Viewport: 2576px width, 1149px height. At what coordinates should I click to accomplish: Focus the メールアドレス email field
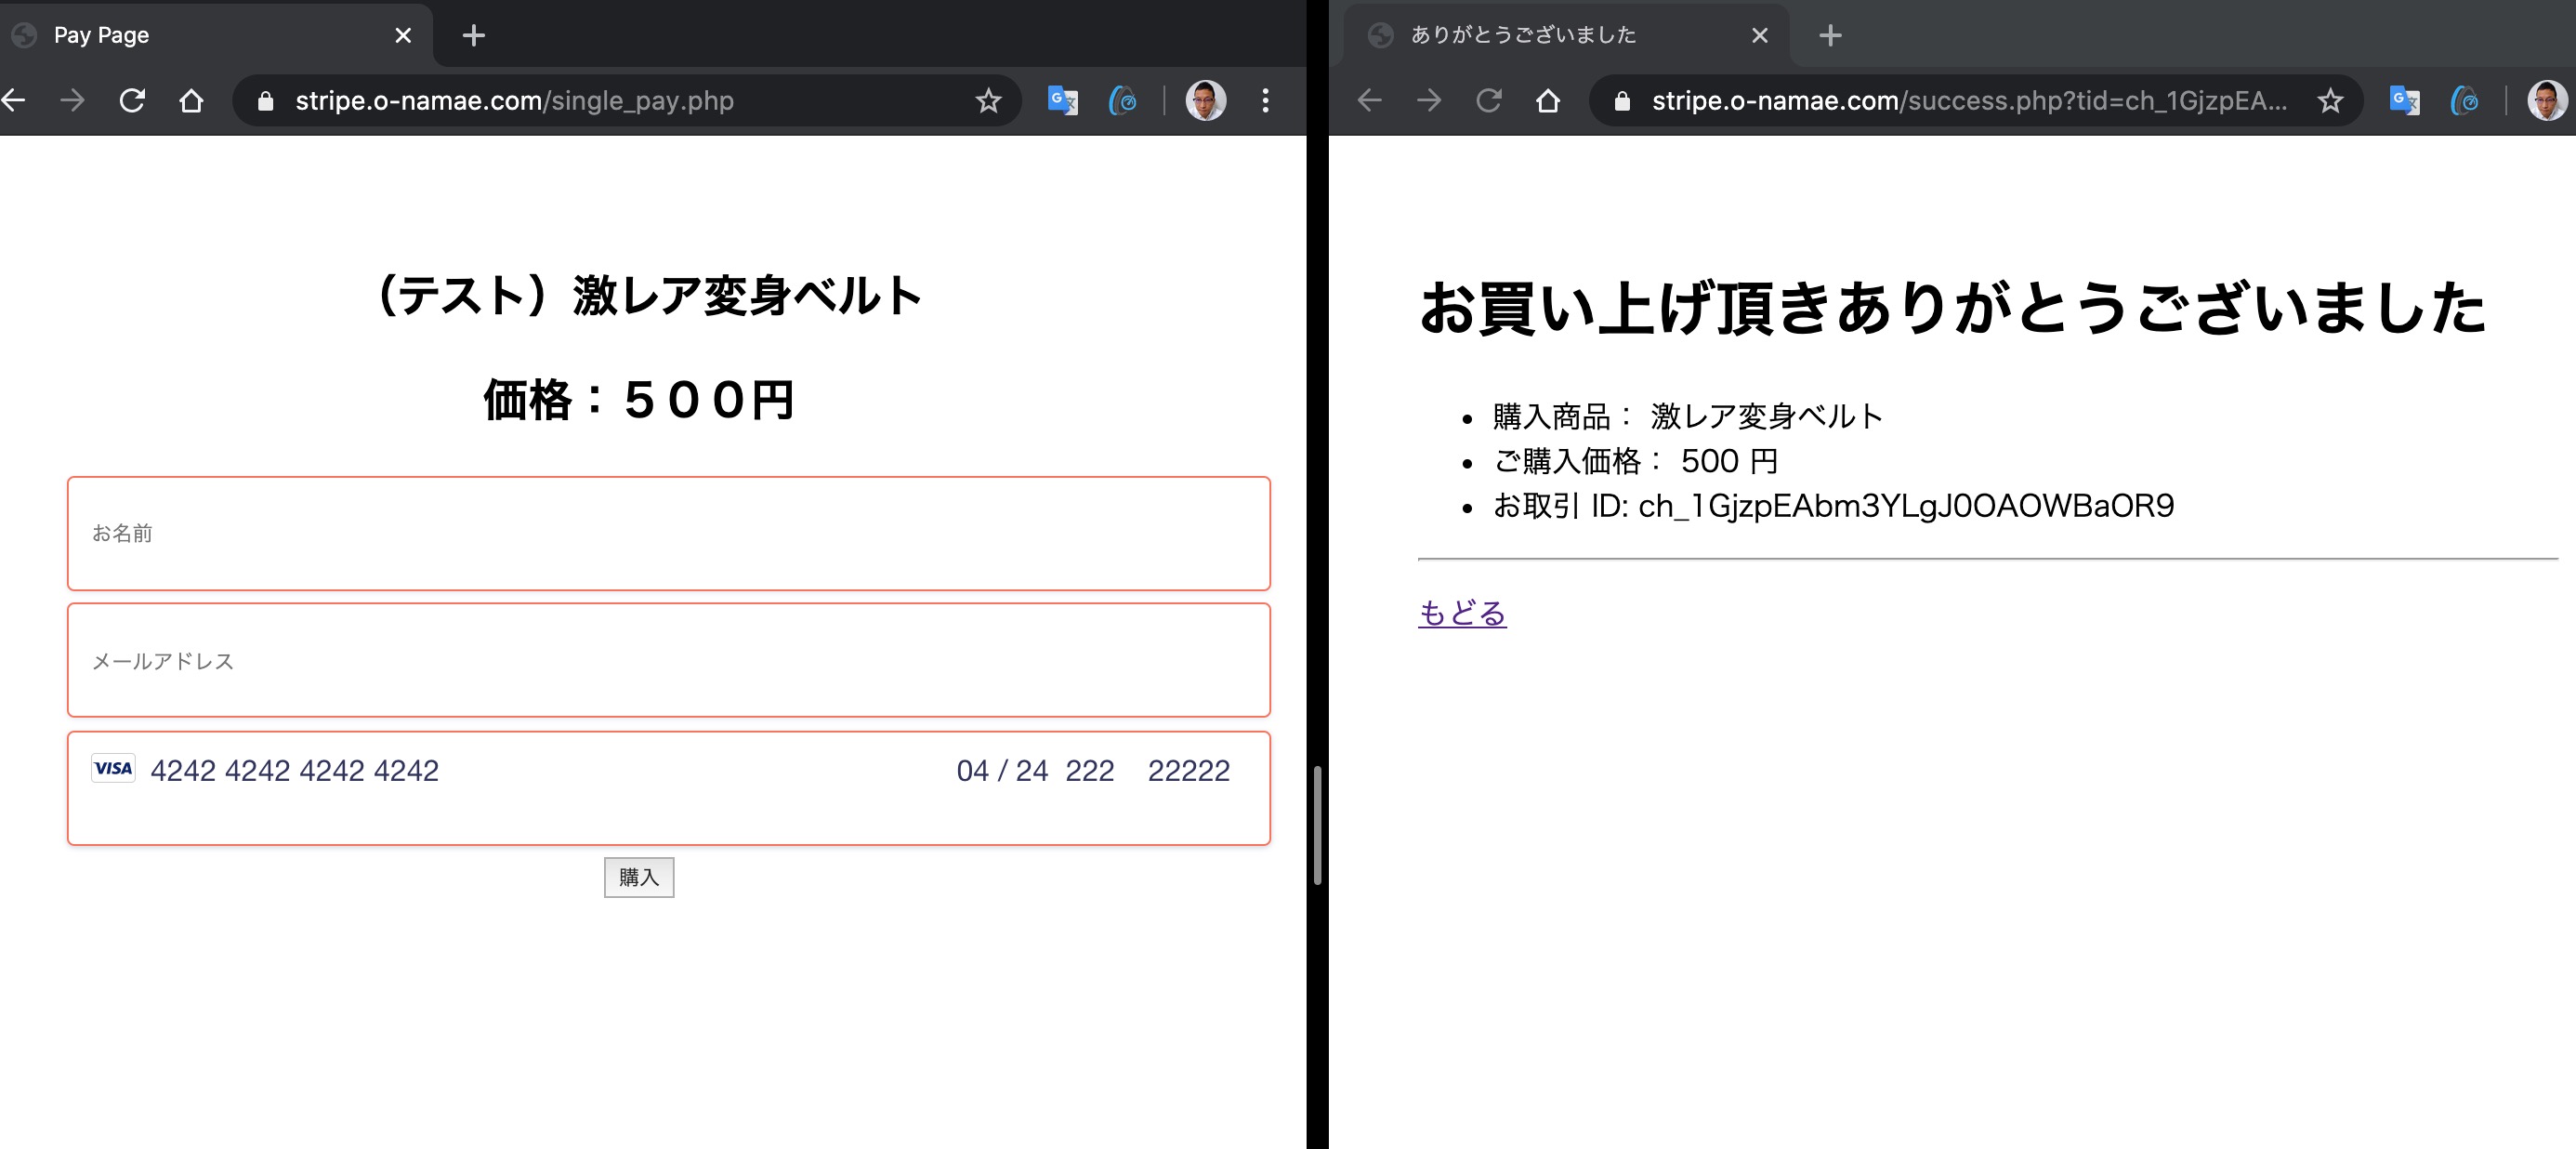click(668, 660)
